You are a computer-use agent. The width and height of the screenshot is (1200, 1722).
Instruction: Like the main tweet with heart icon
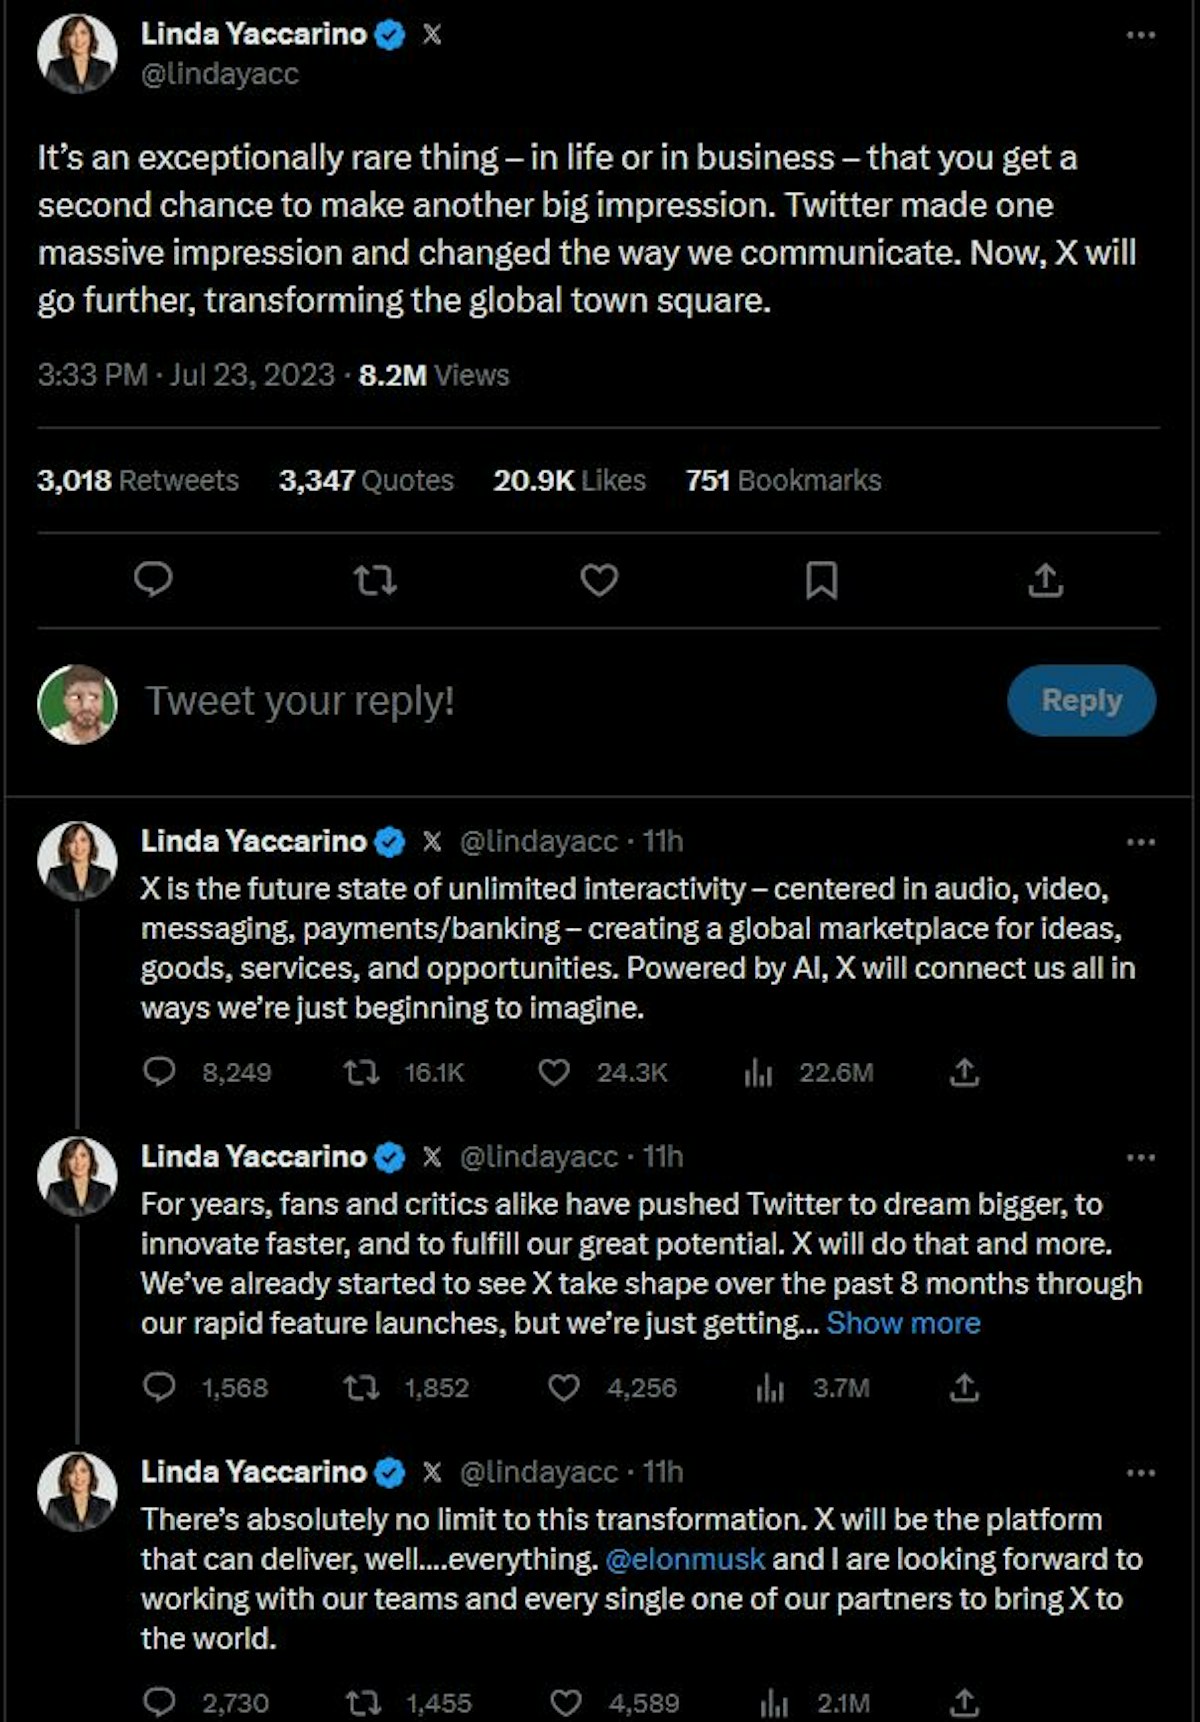click(x=599, y=580)
